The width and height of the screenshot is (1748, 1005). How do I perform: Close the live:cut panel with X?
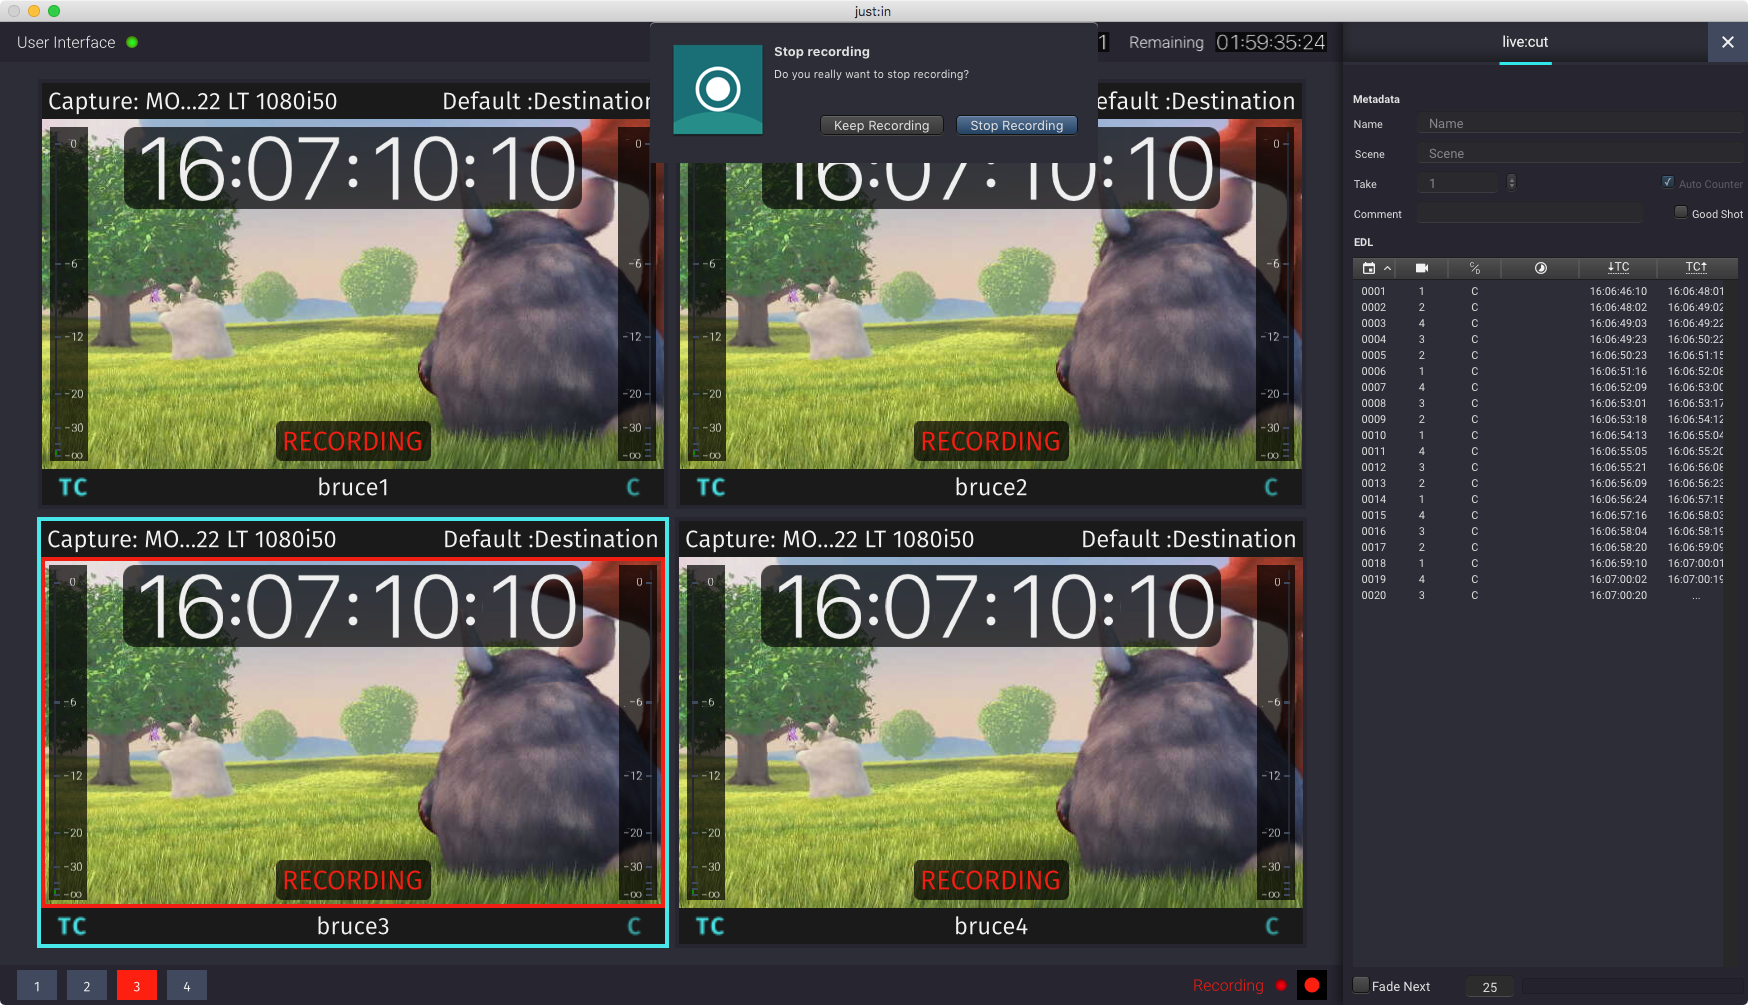pos(1727,42)
